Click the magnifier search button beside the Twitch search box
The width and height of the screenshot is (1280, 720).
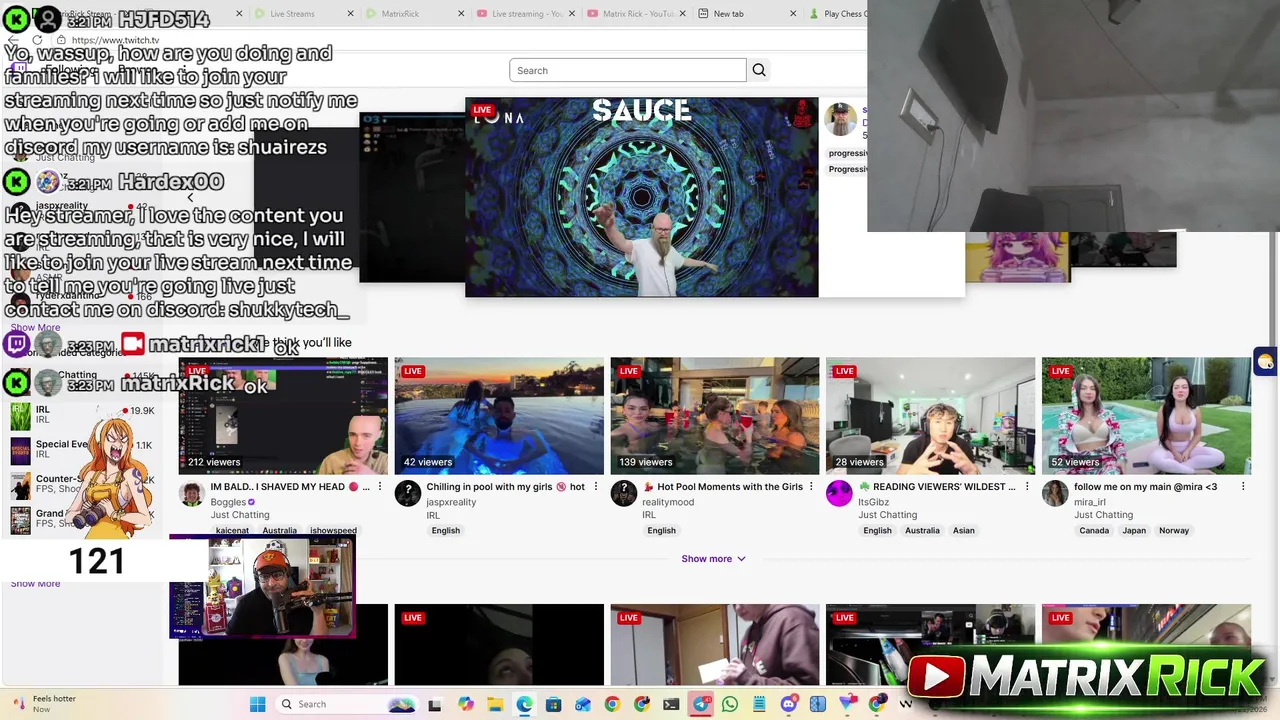(759, 70)
